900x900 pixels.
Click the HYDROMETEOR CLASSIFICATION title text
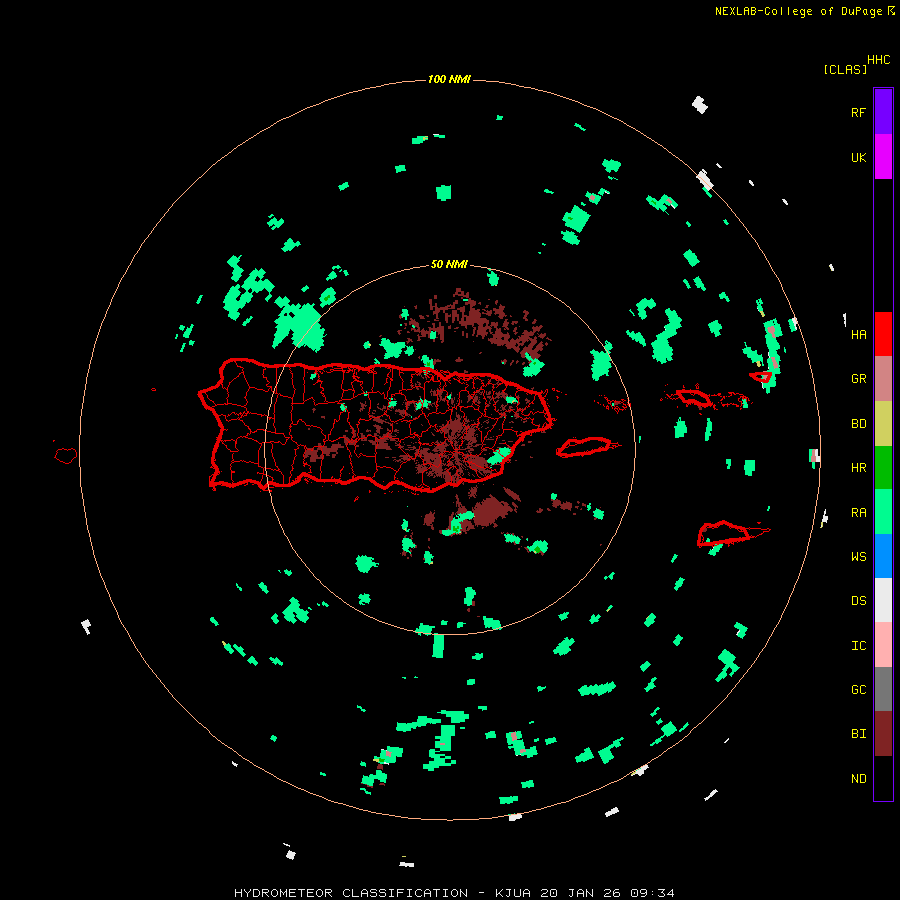pyautogui.click(x=351, y=893)
